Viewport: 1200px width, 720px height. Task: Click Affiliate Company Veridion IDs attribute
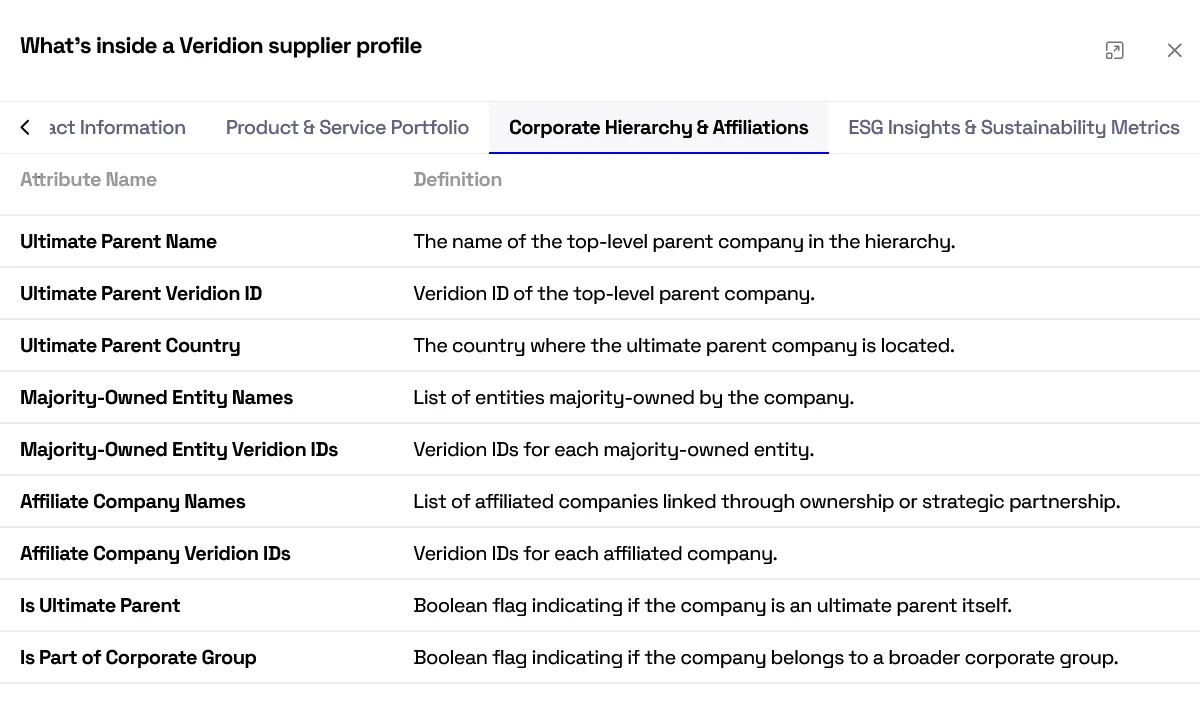point(155,553)
